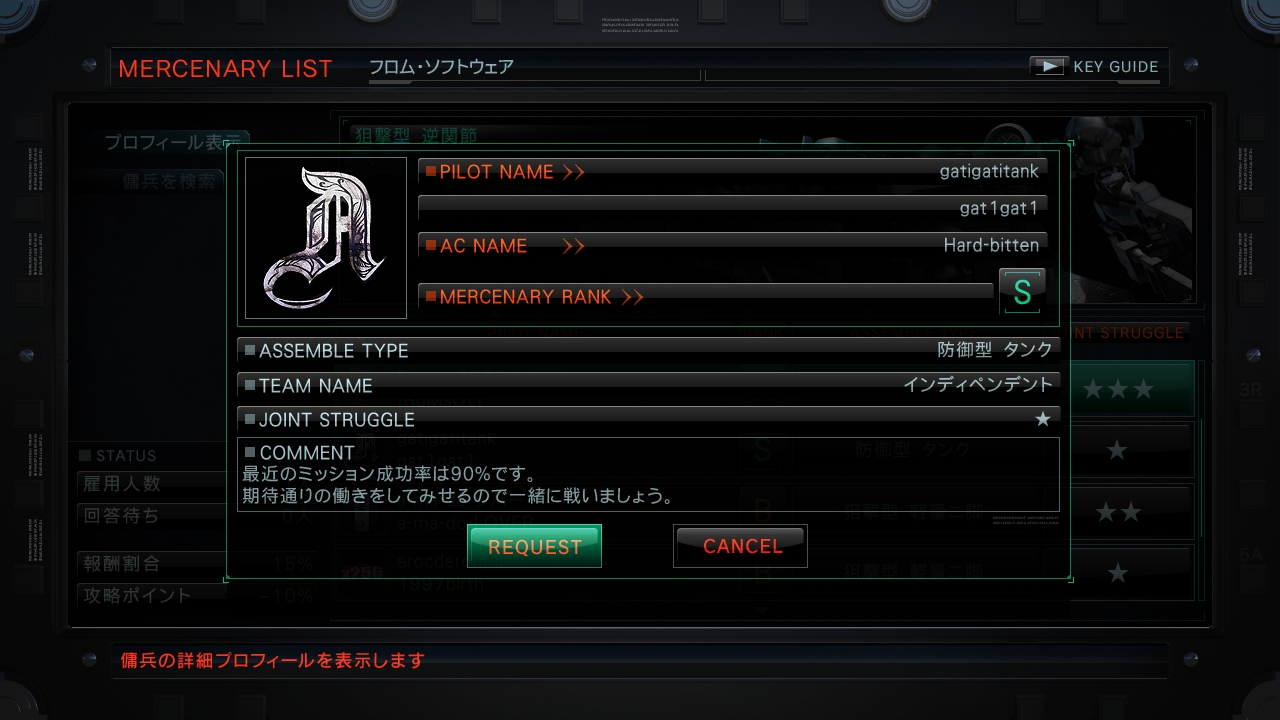Viewport: 1280px width, 720px height.
Task: Select the プロフィール表示 menu option
Action: pos(175,143)
